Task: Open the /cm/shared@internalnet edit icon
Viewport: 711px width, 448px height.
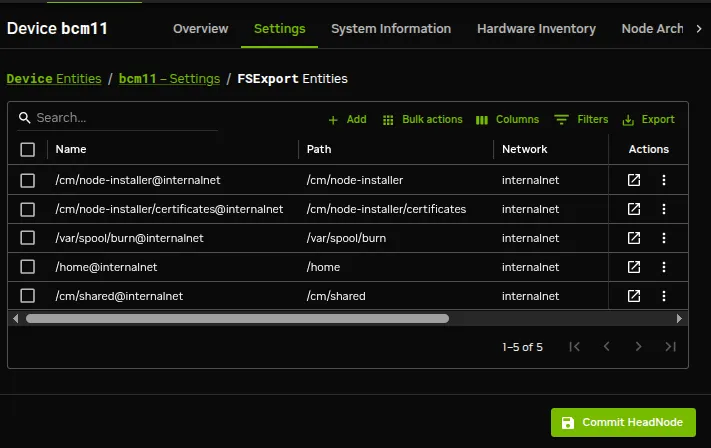Action: coord(633,296)
